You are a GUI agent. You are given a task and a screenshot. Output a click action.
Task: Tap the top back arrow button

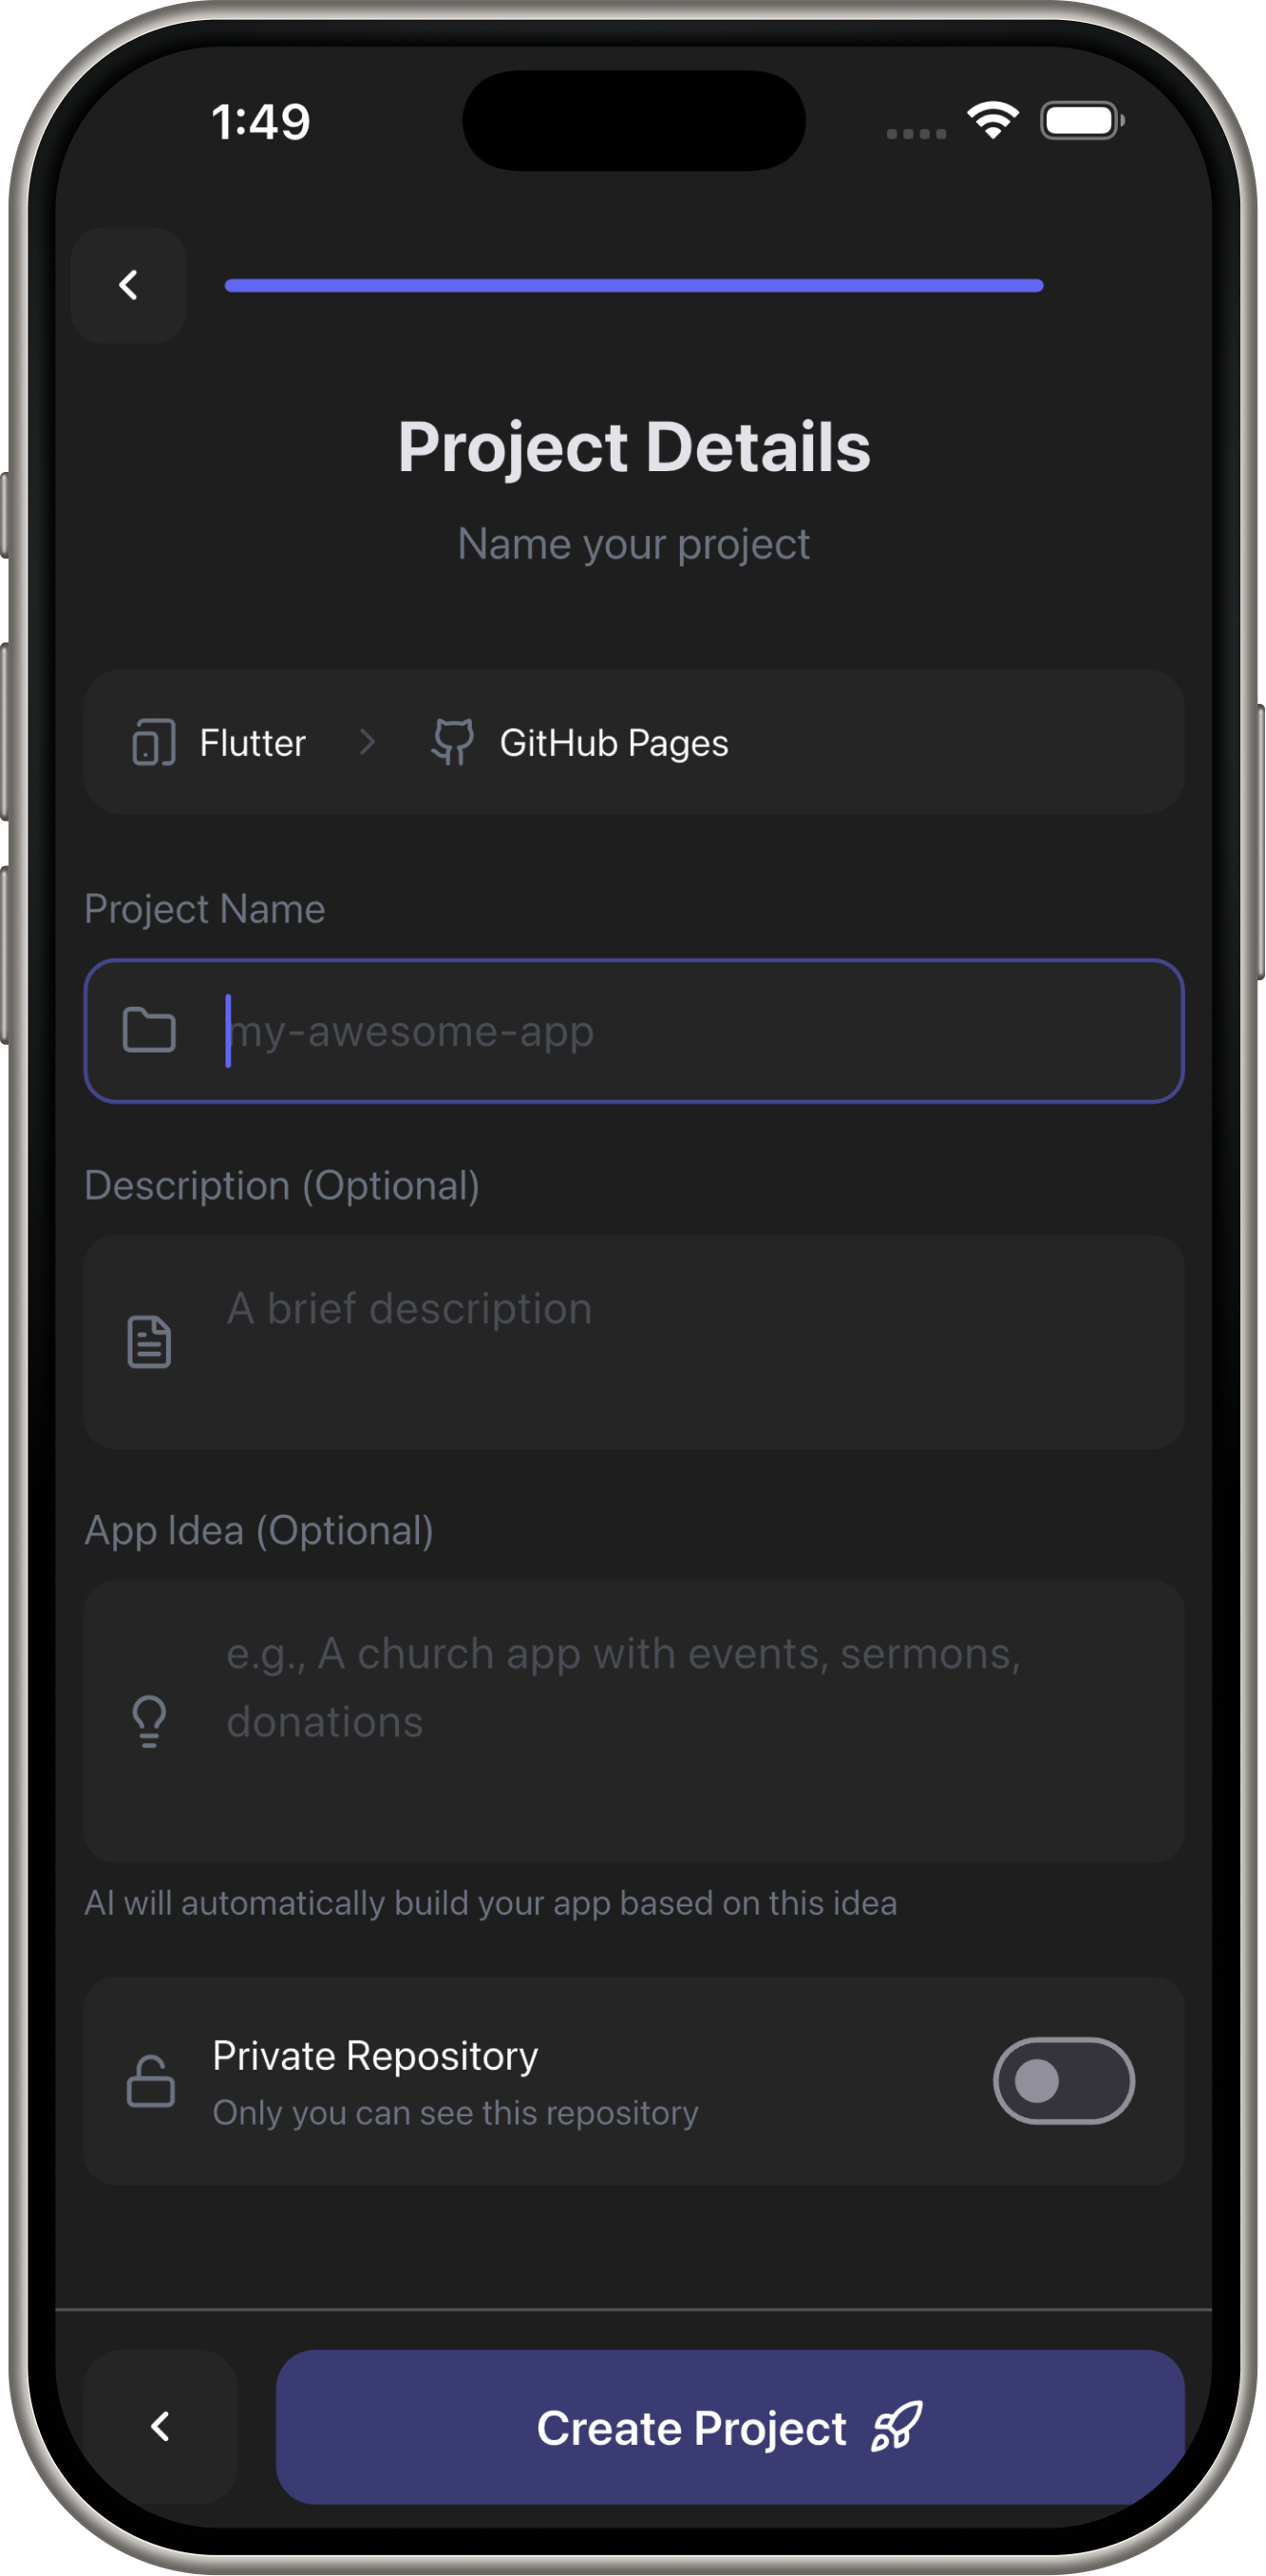tap(128, 286)
